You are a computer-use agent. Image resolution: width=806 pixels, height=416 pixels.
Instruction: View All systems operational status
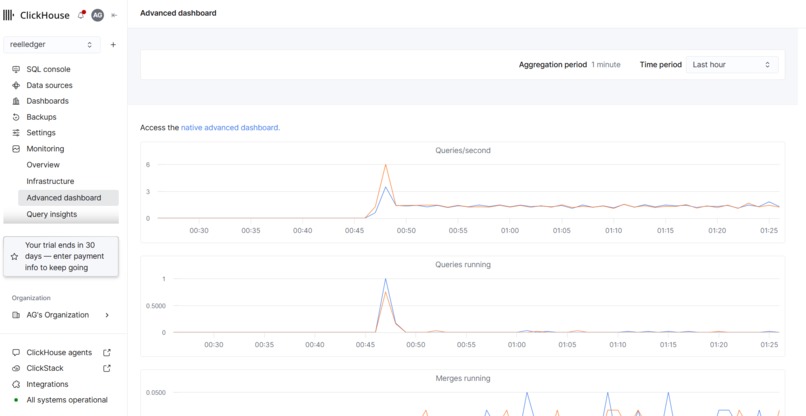tap(67, 400)
